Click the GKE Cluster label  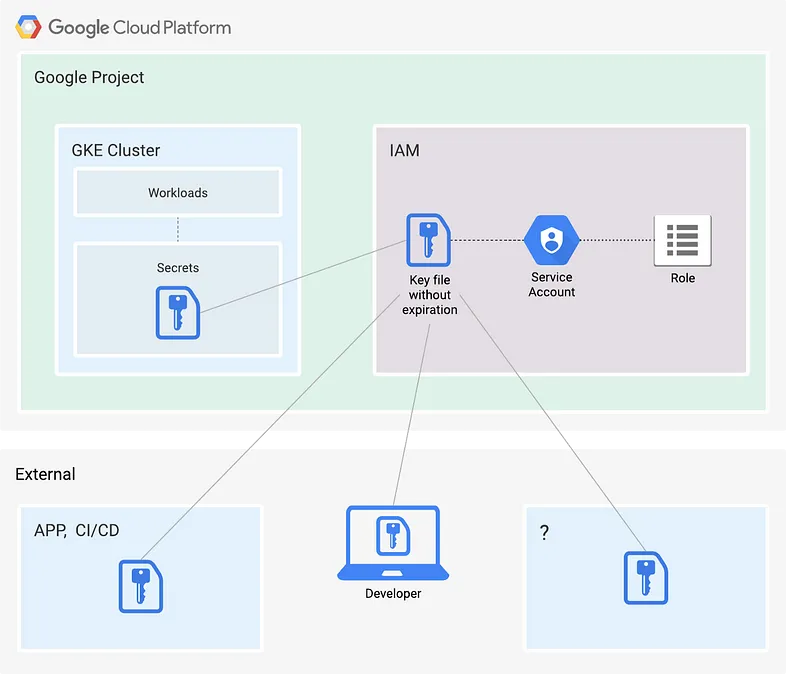(116, 150)
